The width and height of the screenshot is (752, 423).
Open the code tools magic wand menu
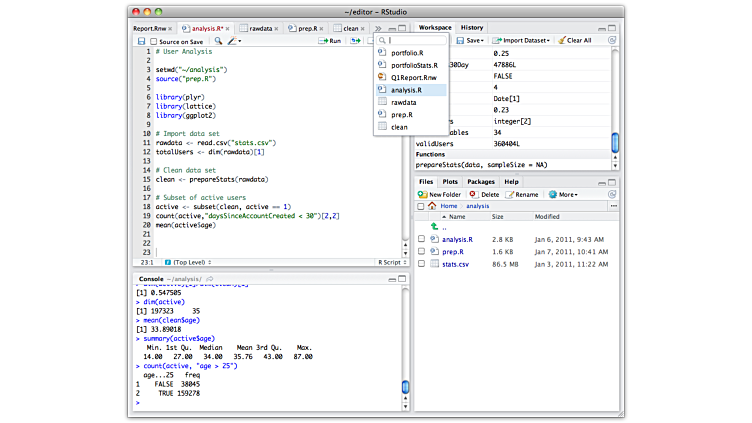[x=234, y=41]
